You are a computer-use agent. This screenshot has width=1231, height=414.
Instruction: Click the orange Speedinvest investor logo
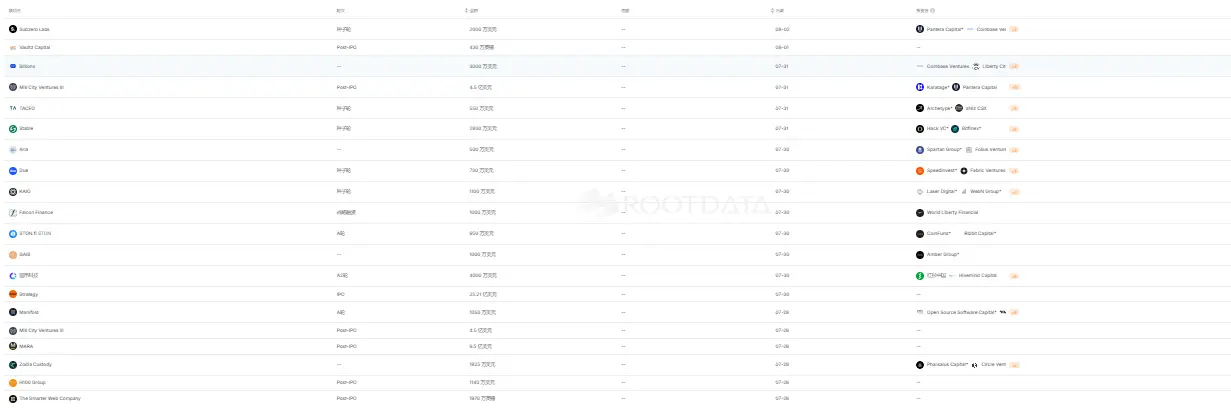920,170
